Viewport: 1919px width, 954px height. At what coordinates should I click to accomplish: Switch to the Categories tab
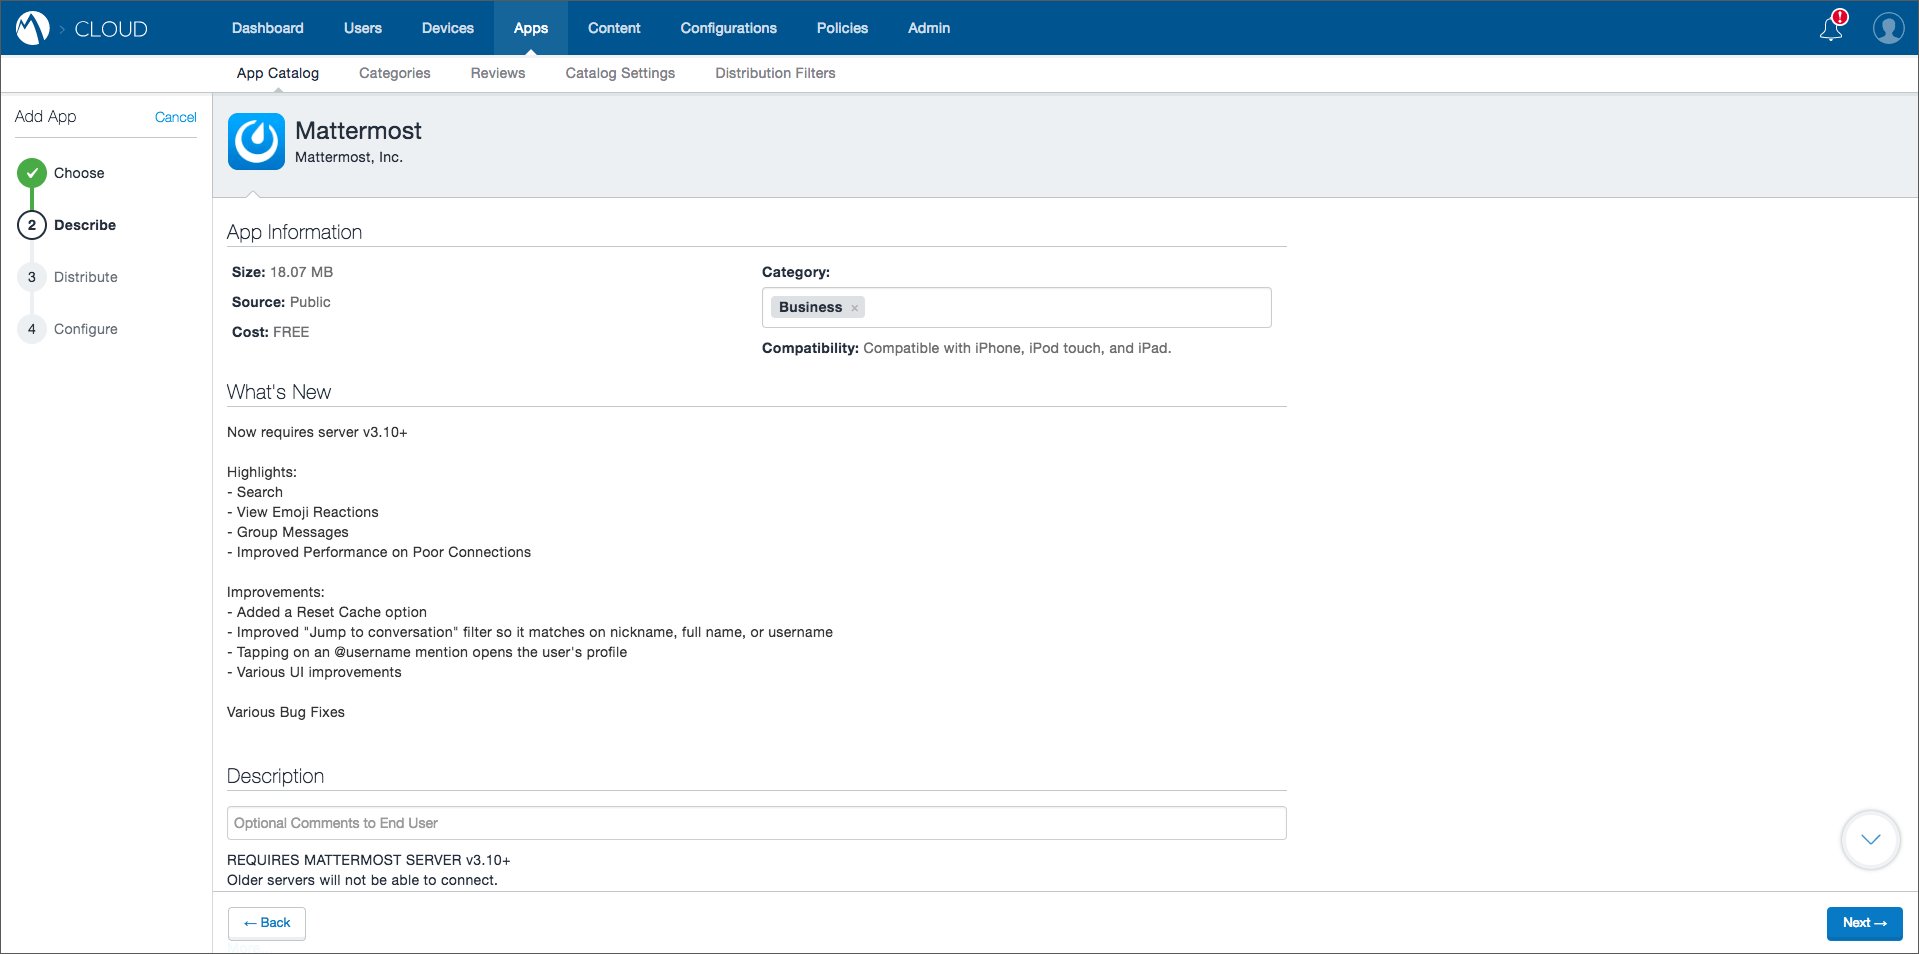tap(395, 73)
